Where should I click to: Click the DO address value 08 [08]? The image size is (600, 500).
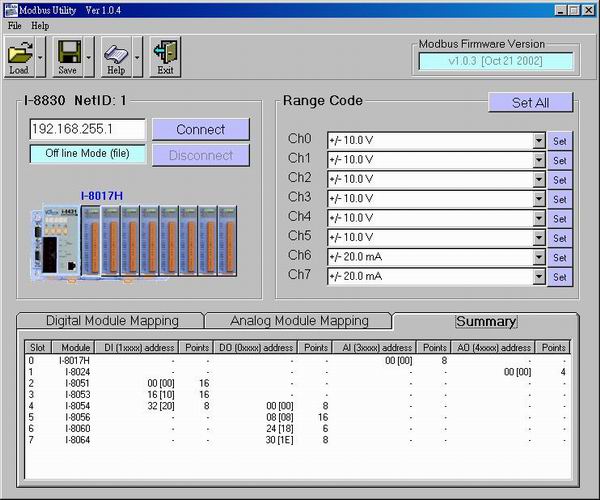tap(280, 417)
